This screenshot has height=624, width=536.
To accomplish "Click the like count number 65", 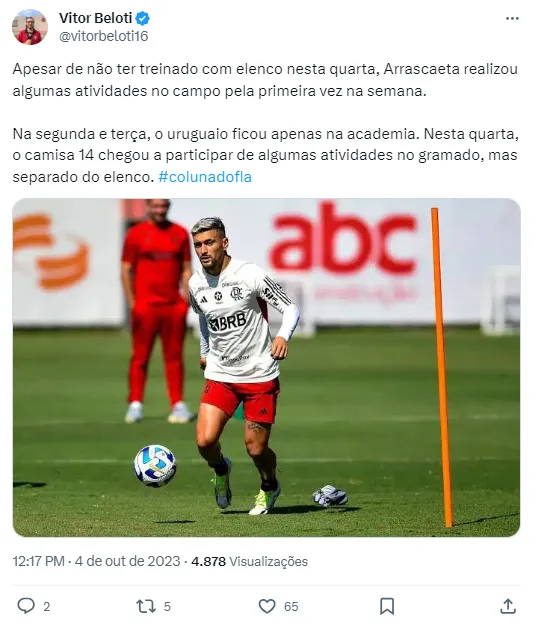I will tap(291, 606).
